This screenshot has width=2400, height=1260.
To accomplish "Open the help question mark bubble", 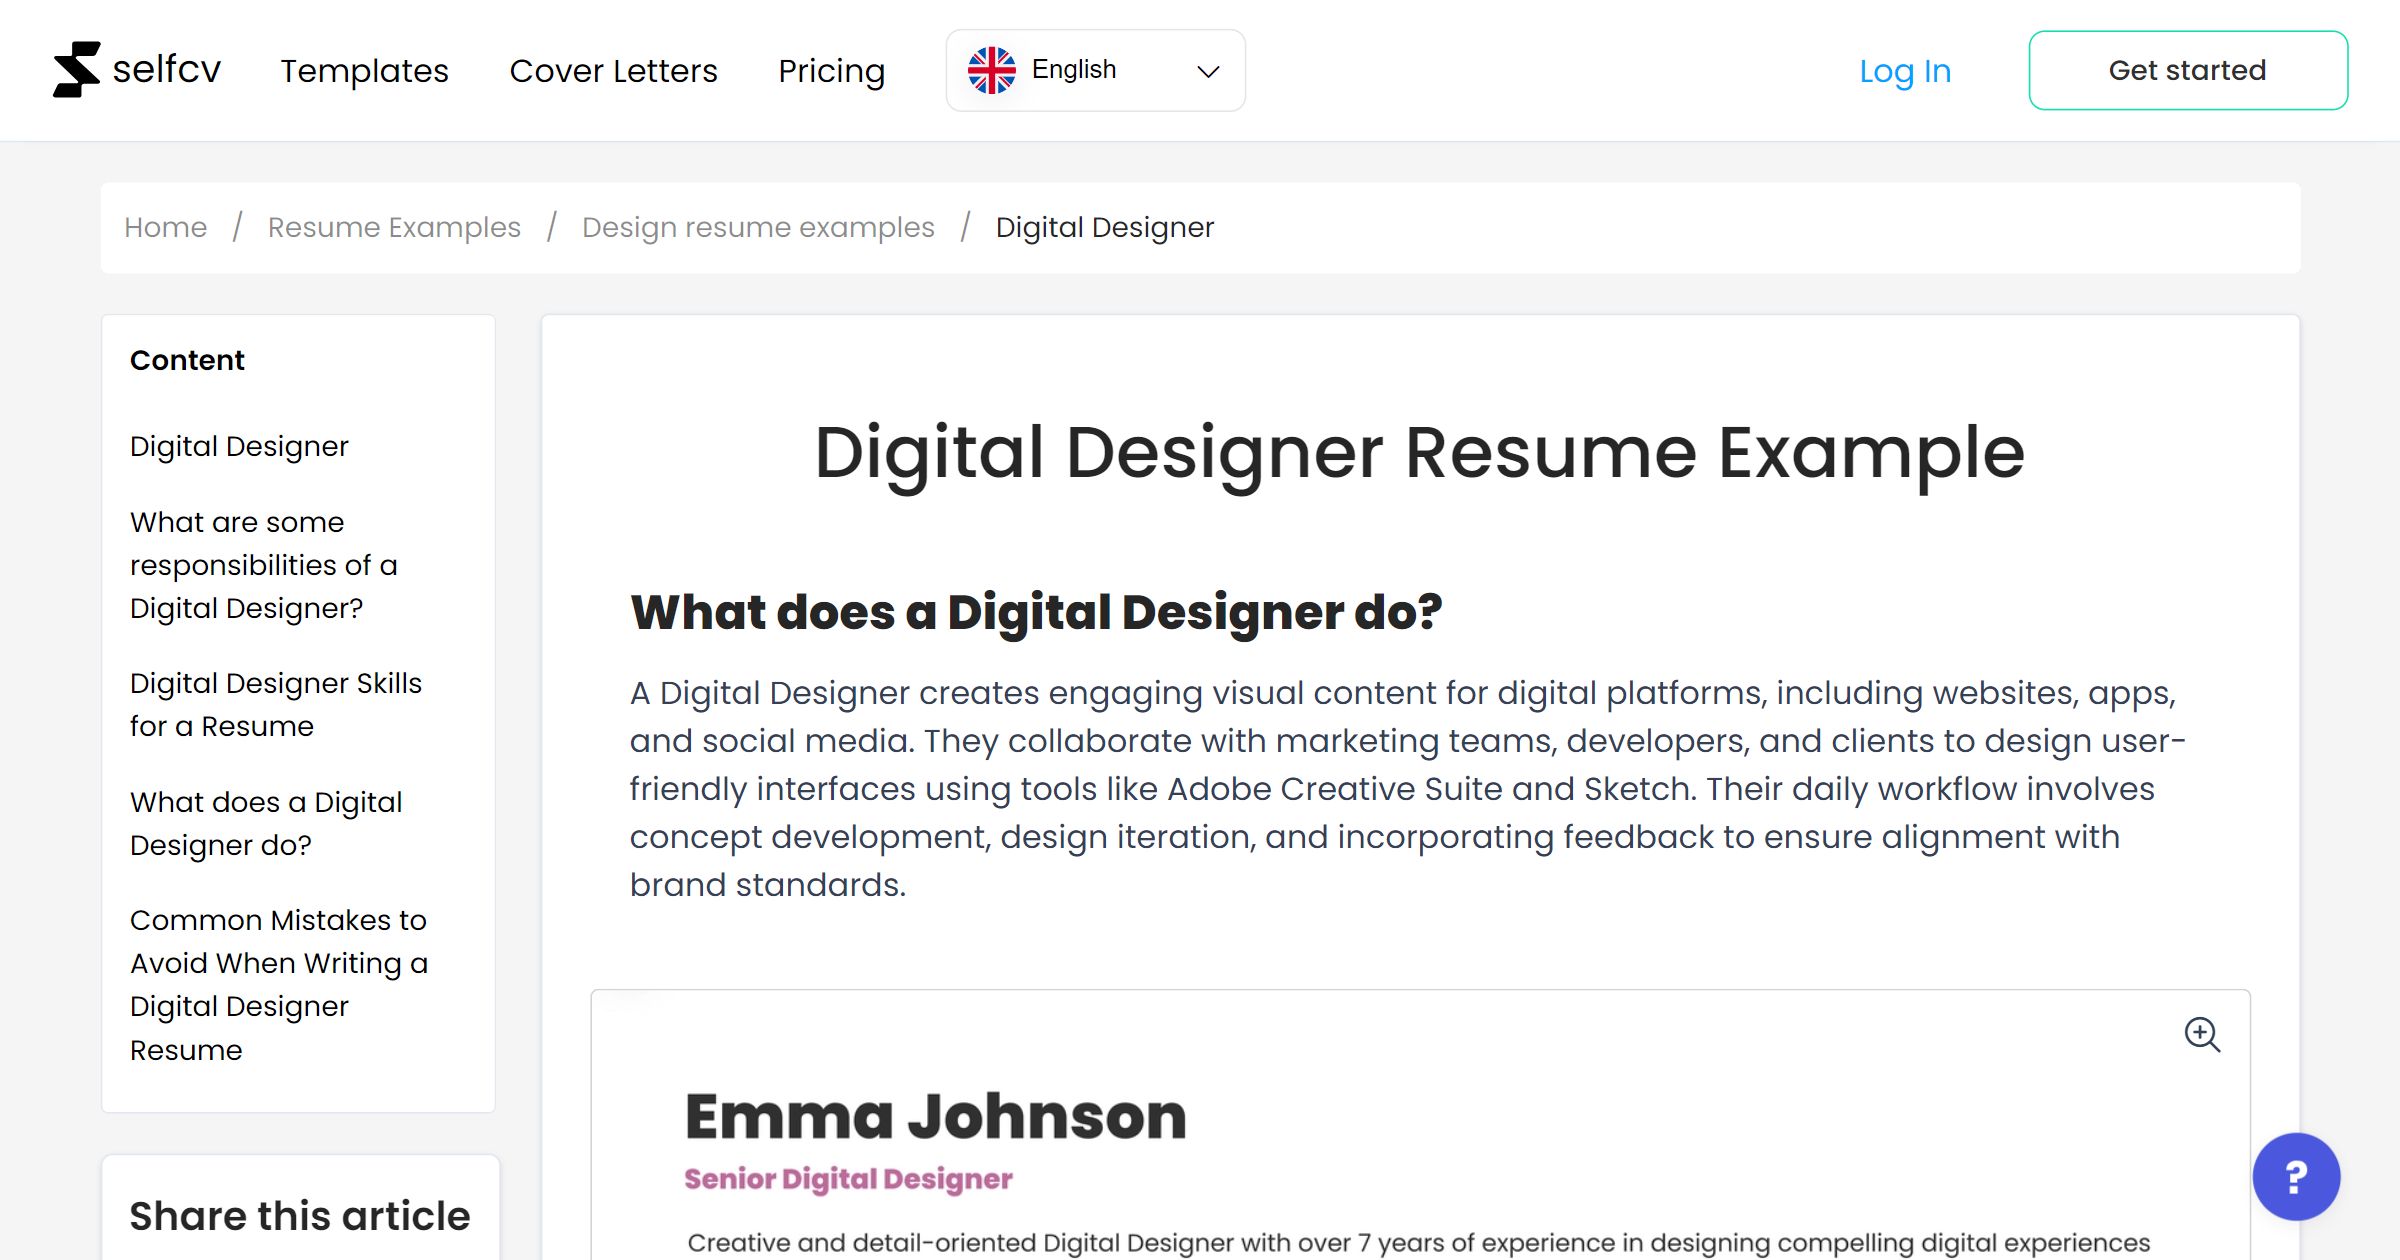I will pos(2296,1177).
